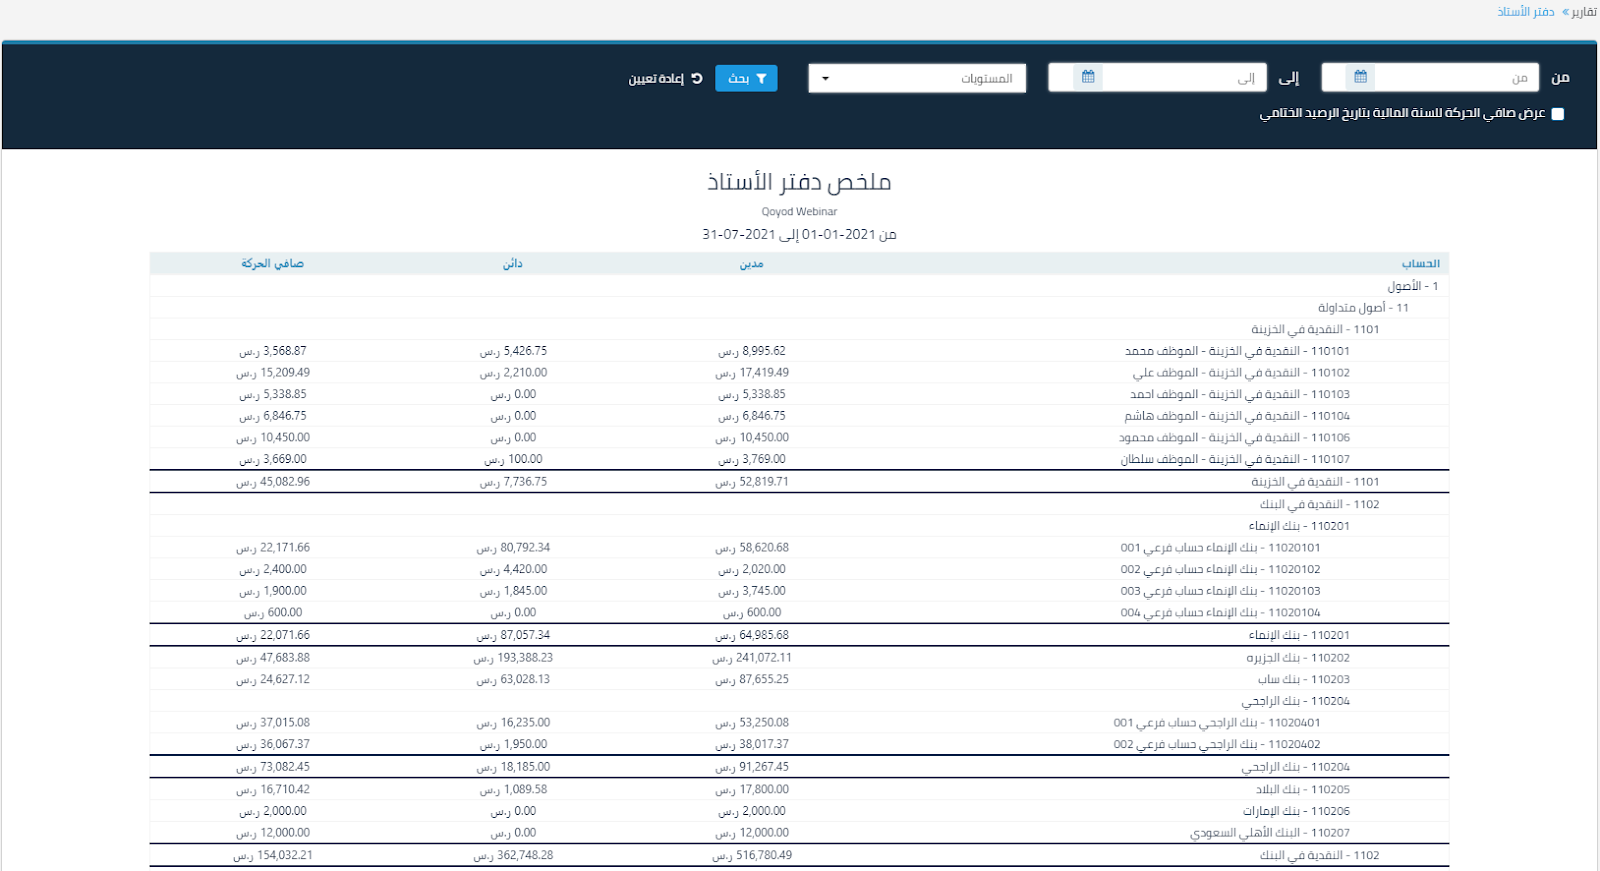
Task: Click the filter funnel icon on بحث
Action: (x=761, y=78)
